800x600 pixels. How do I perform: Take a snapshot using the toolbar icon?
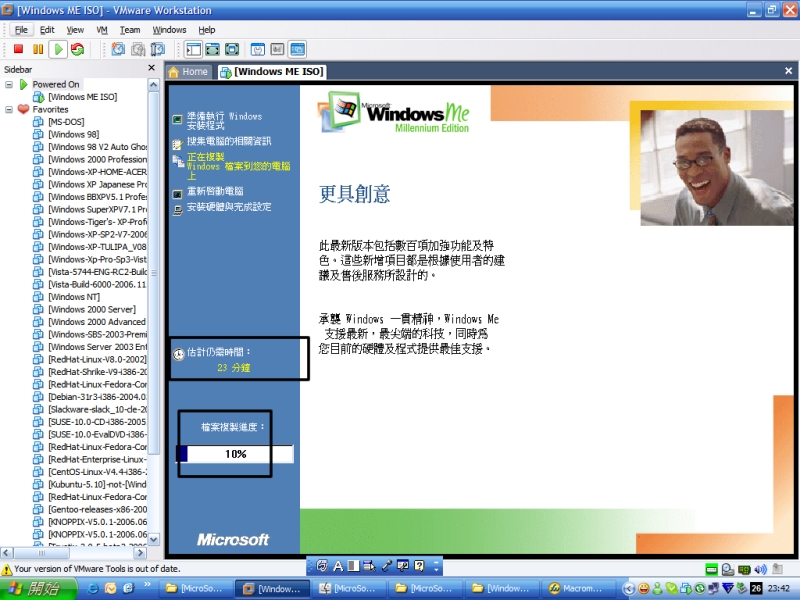(118, 49)
